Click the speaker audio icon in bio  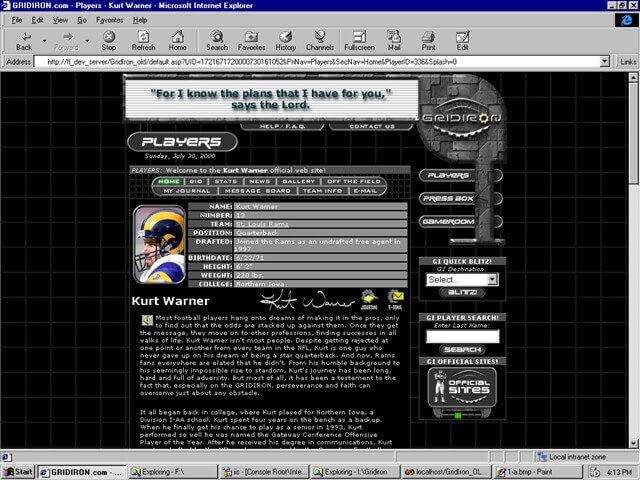pyautogui.click(x=147, y=320)
